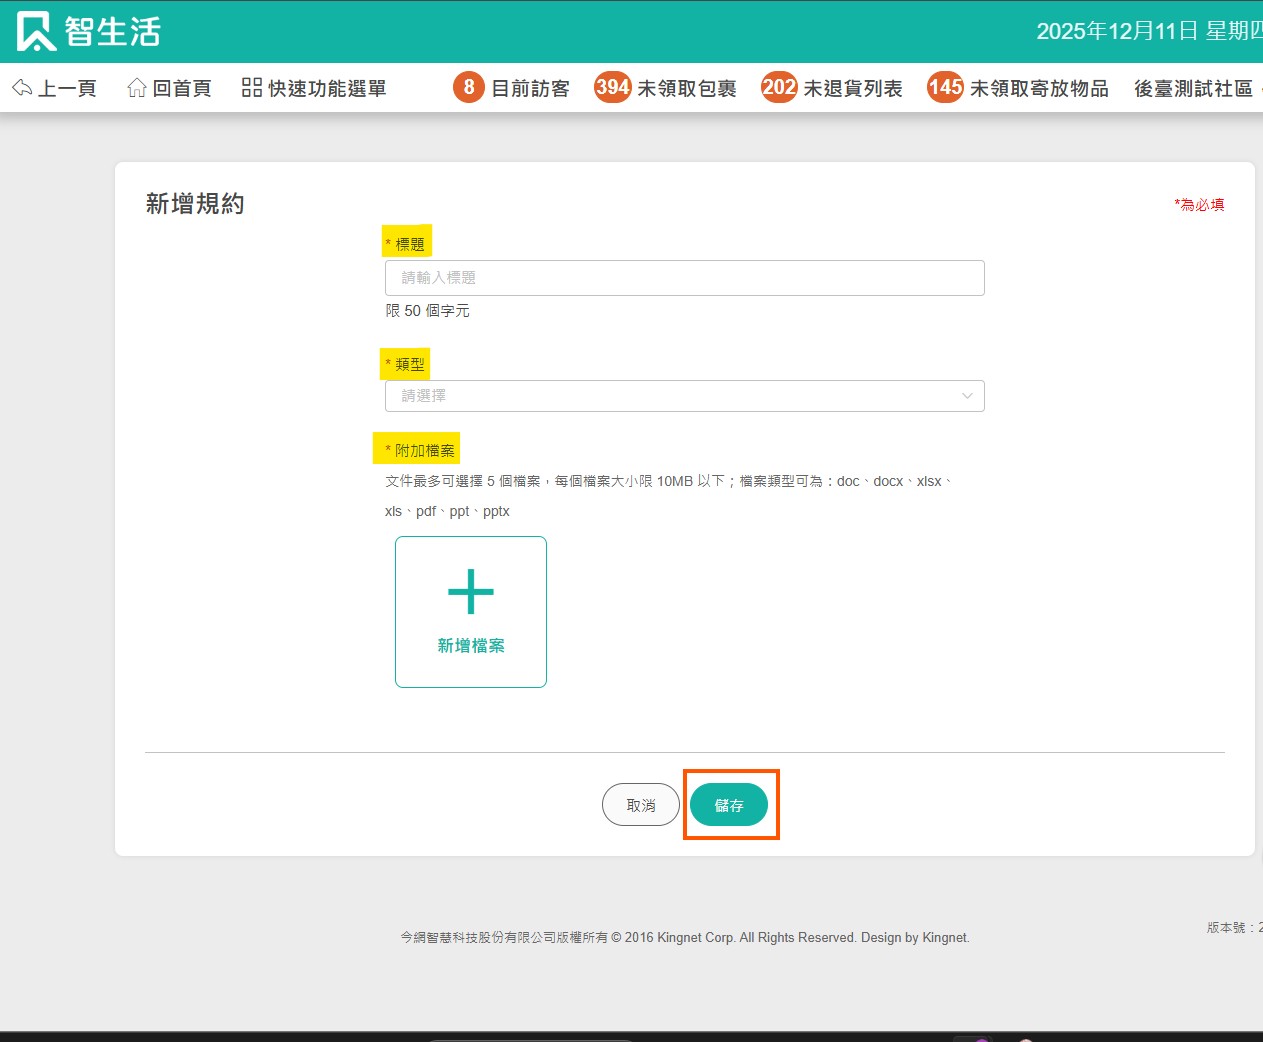Click the 智生活 logo icon

pos(36,32)
